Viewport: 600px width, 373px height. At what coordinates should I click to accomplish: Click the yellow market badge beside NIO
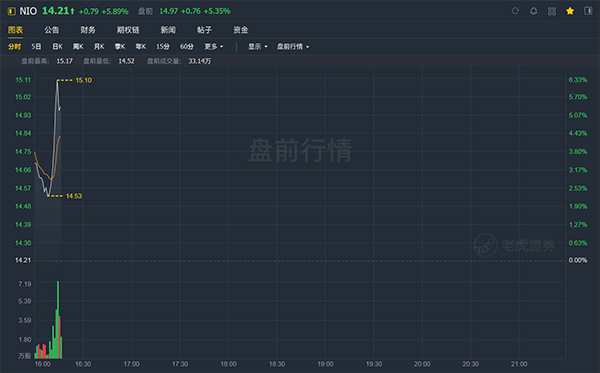[x=12, y=11]
